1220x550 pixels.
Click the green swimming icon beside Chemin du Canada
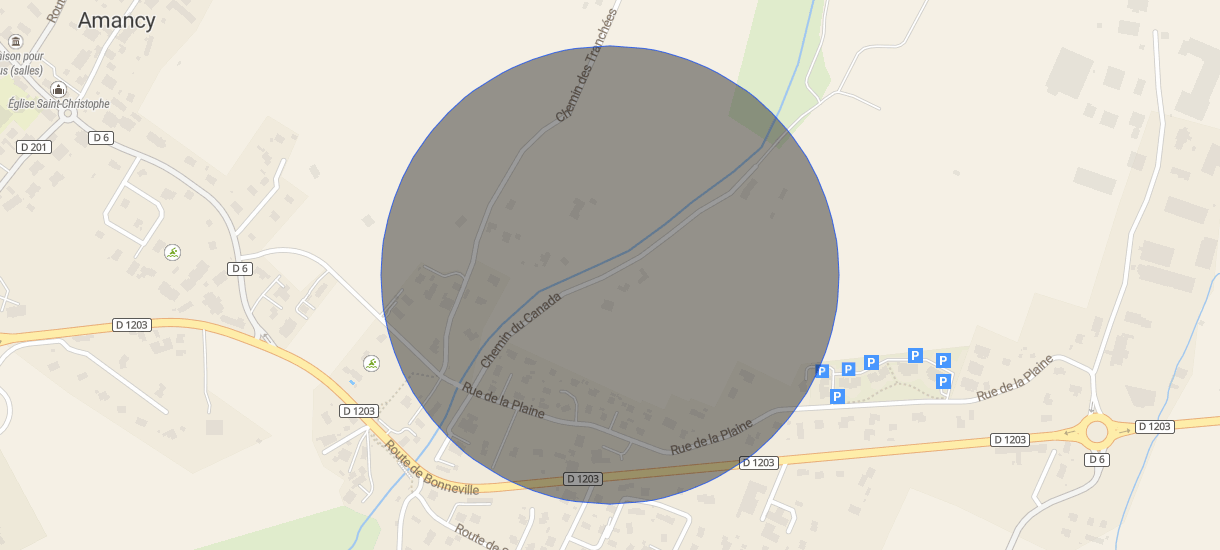tap(371, 363)
